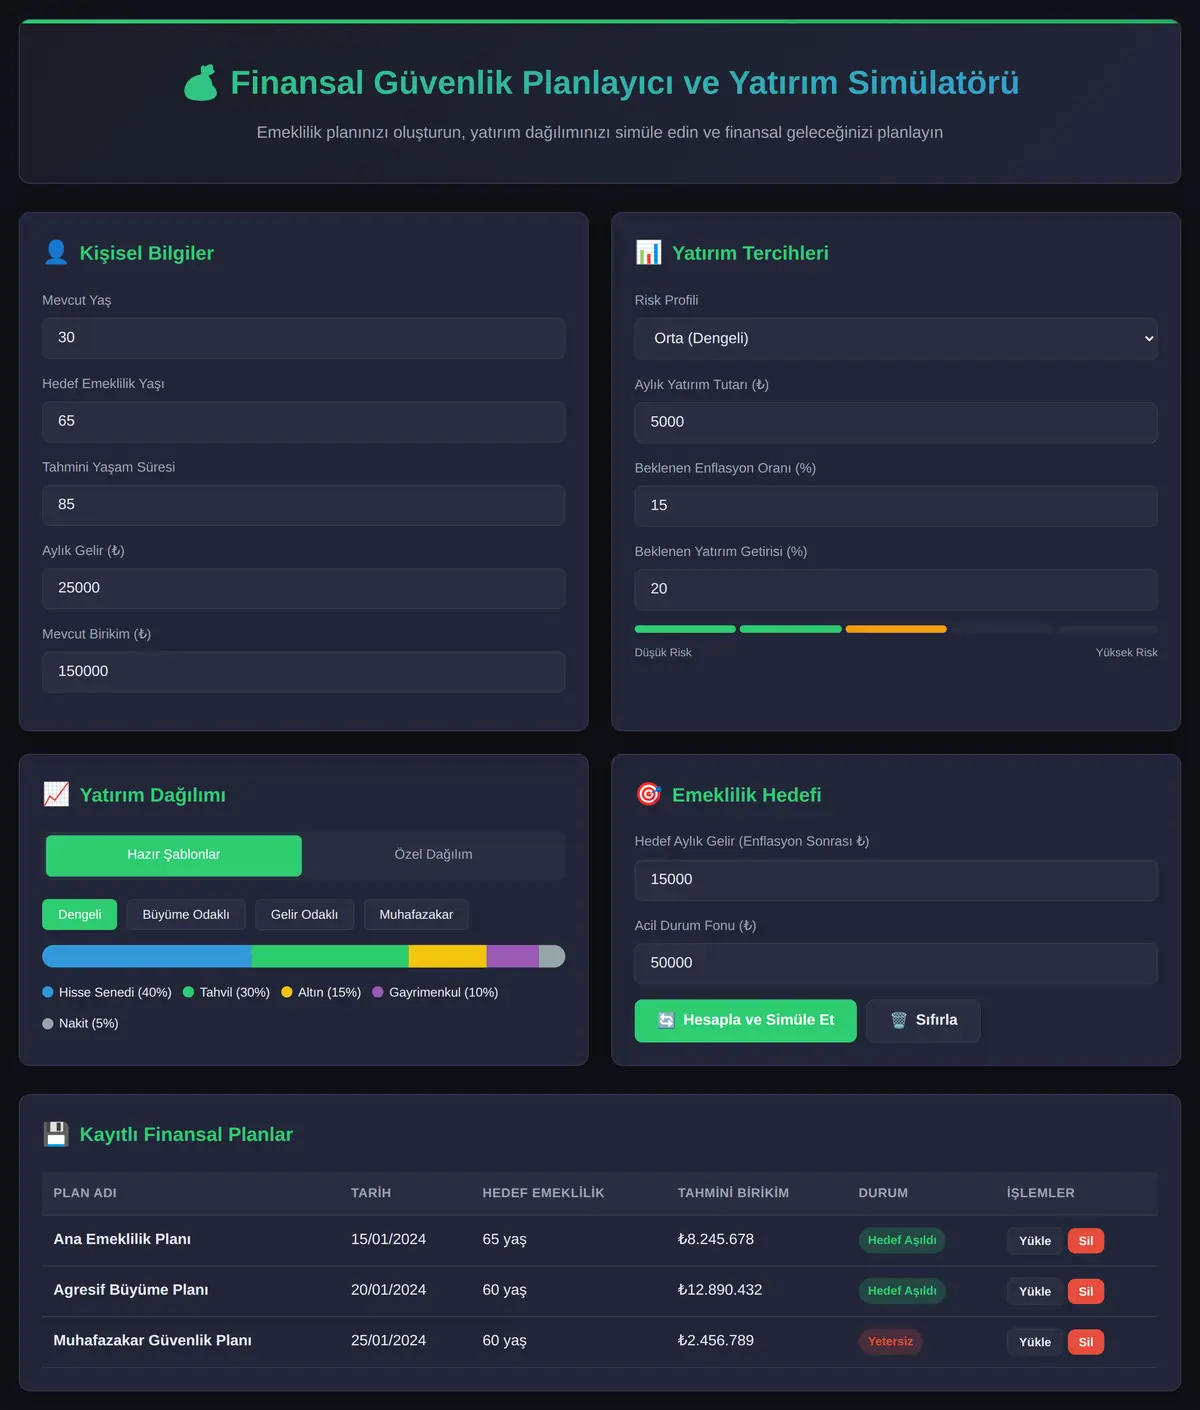Click the 25/01/2024 date cell
This screenshot has width=1200, height=1410.
pyautogui.click(x=388, y=1341)
